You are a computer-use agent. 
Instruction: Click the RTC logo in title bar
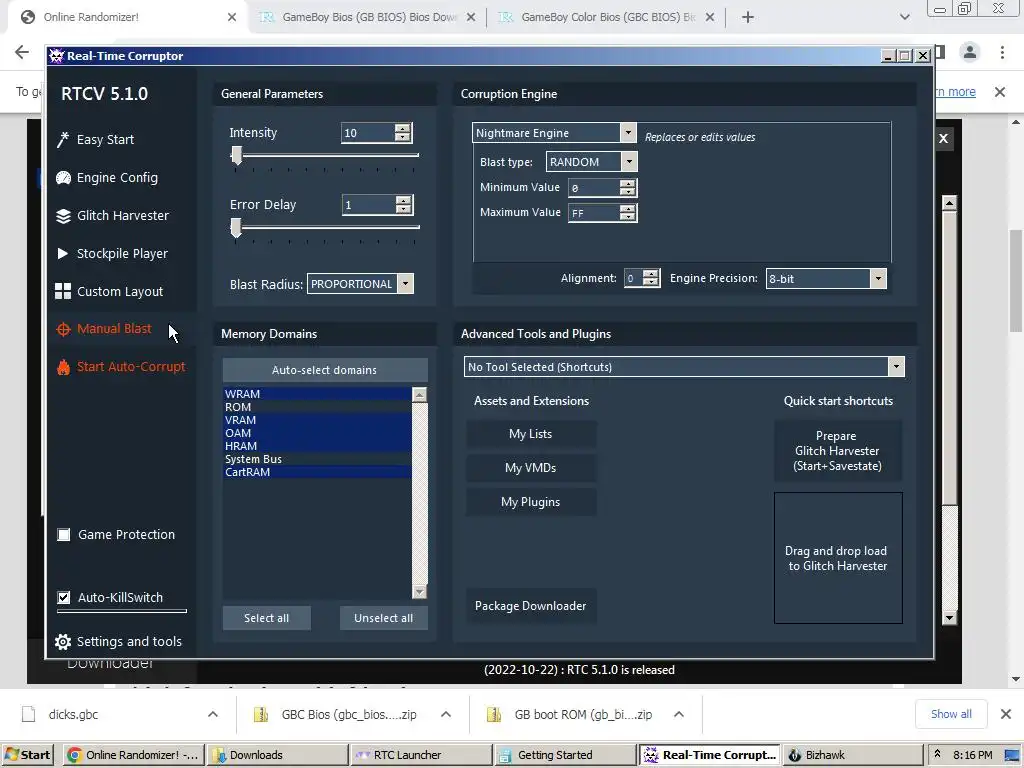coord(57,56)
